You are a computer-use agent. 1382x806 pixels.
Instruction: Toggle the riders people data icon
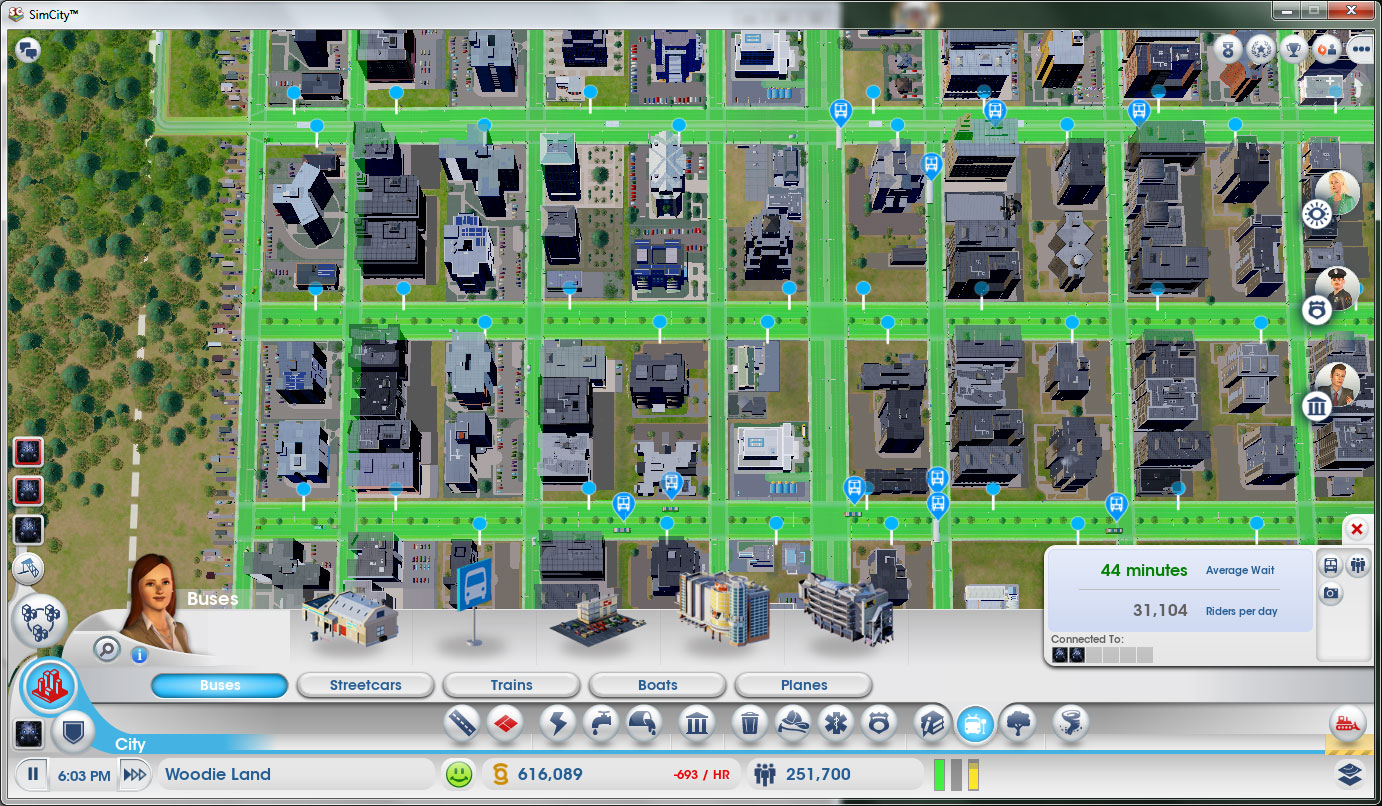click(x=1357, y=565)
